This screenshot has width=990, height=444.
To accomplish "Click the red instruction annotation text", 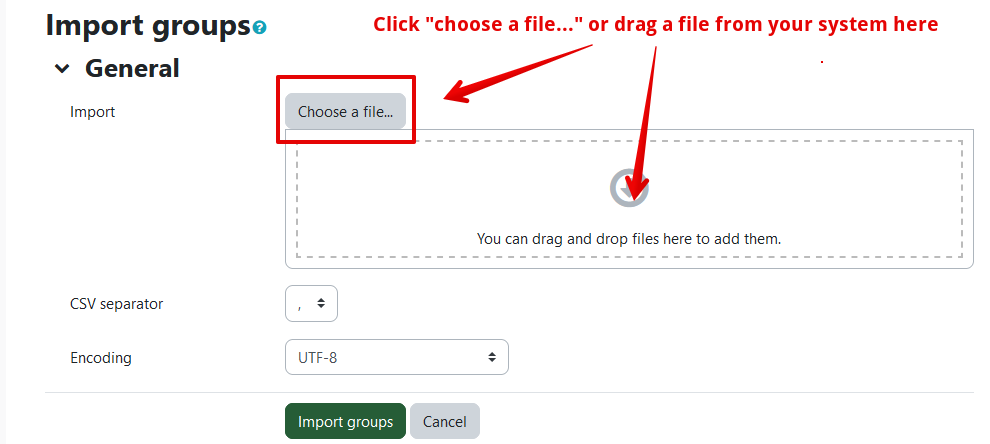I will [x=655, y=24].
